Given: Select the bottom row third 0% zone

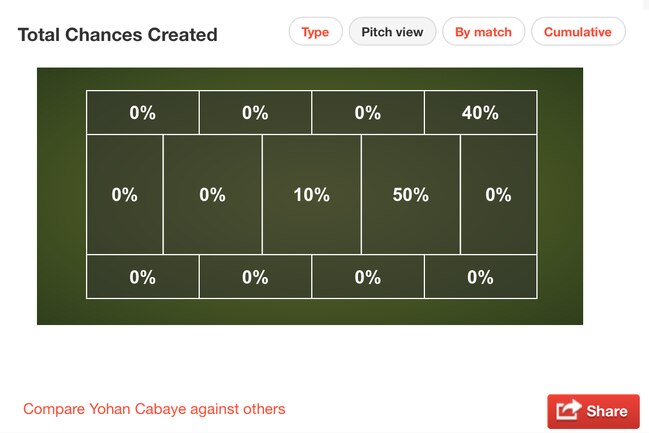Looking at the screenshot, I should tap(368, 277).
